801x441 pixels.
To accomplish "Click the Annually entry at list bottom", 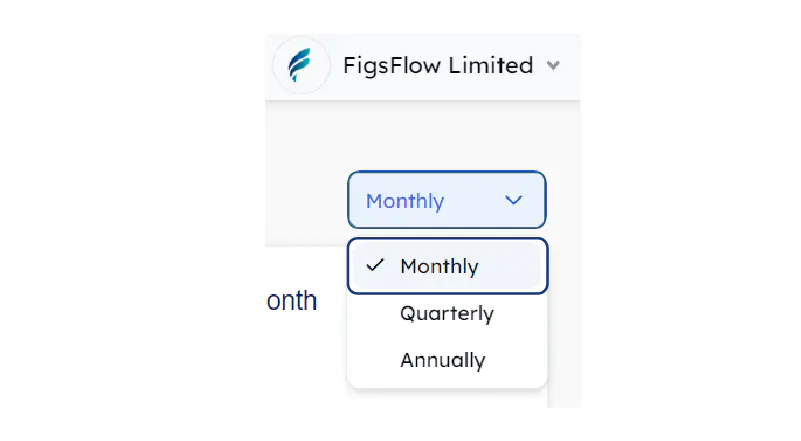I will [x=442, y=360].
